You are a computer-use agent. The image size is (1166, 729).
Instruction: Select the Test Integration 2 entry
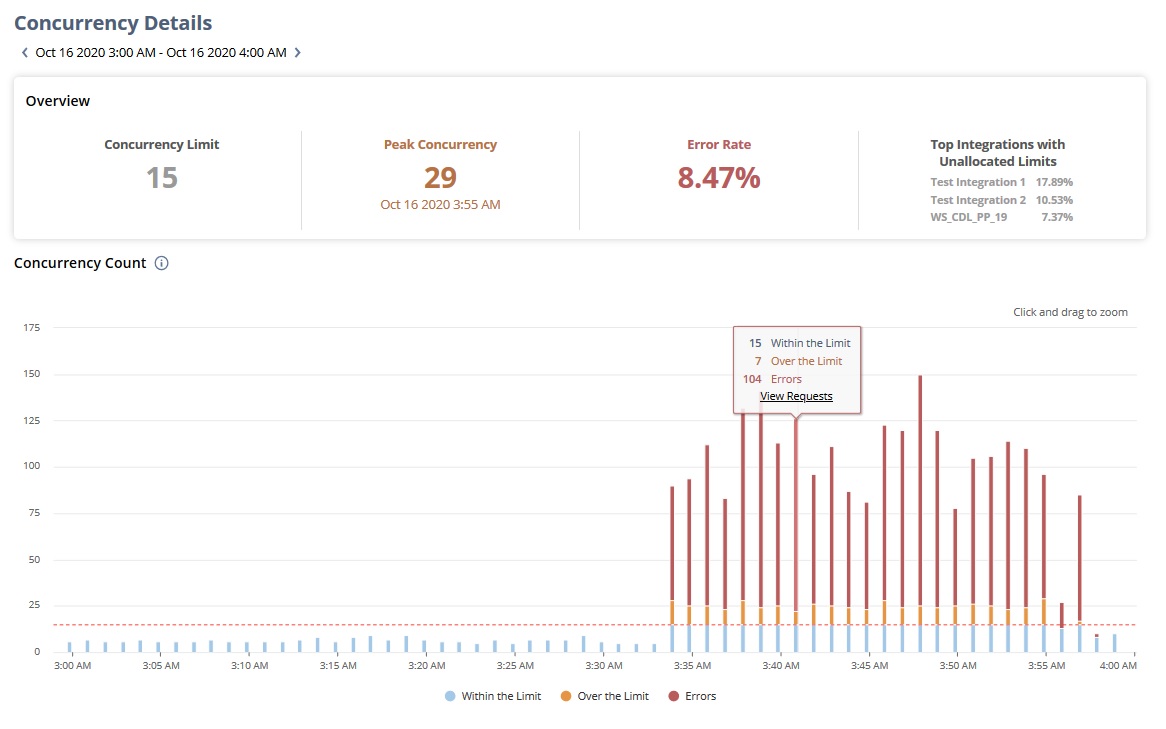pyautogui.click(x=978, y=200)
